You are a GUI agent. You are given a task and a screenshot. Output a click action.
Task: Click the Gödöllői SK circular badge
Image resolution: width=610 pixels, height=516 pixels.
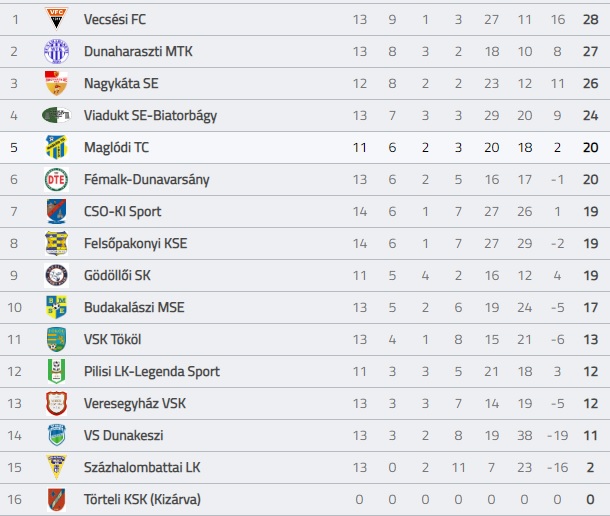[56, 275]
